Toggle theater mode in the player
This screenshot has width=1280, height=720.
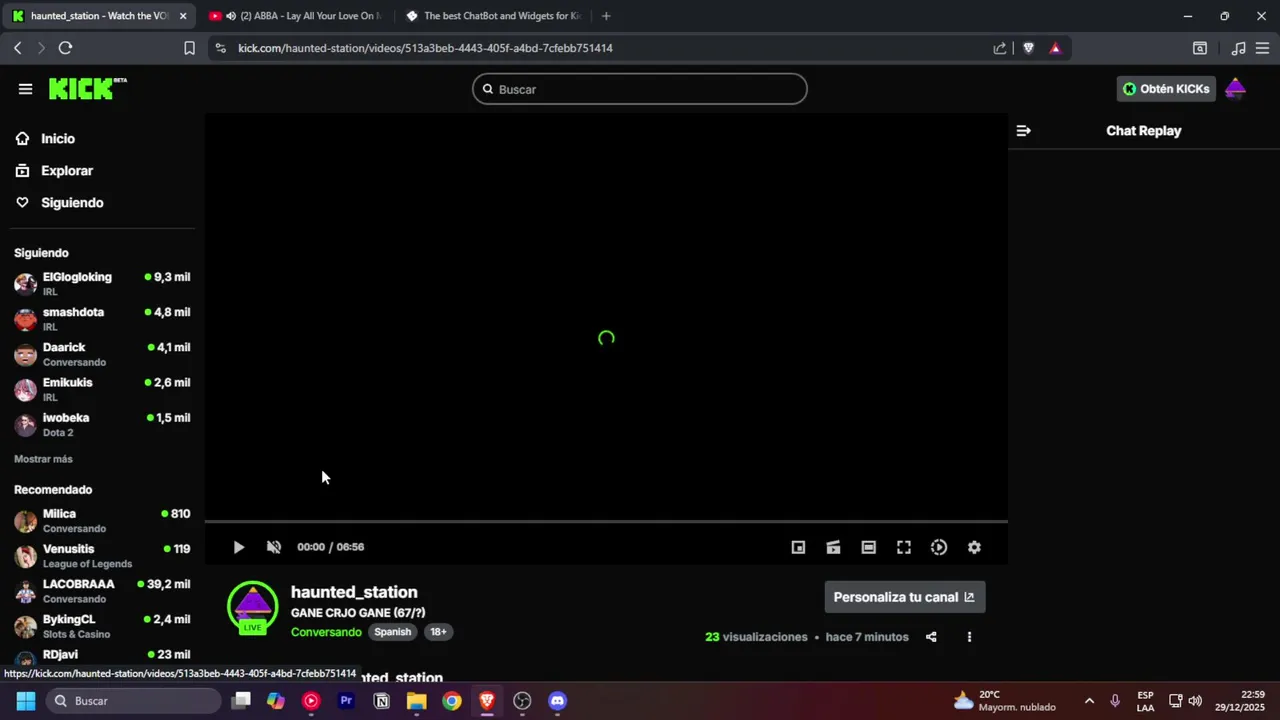pyautogui.click(x=868, y=547)
